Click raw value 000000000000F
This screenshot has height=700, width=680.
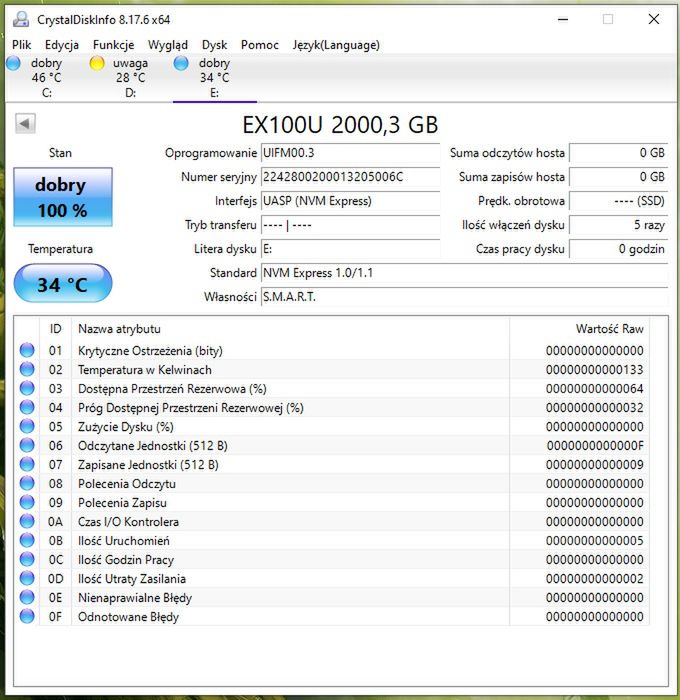point(595,446)
